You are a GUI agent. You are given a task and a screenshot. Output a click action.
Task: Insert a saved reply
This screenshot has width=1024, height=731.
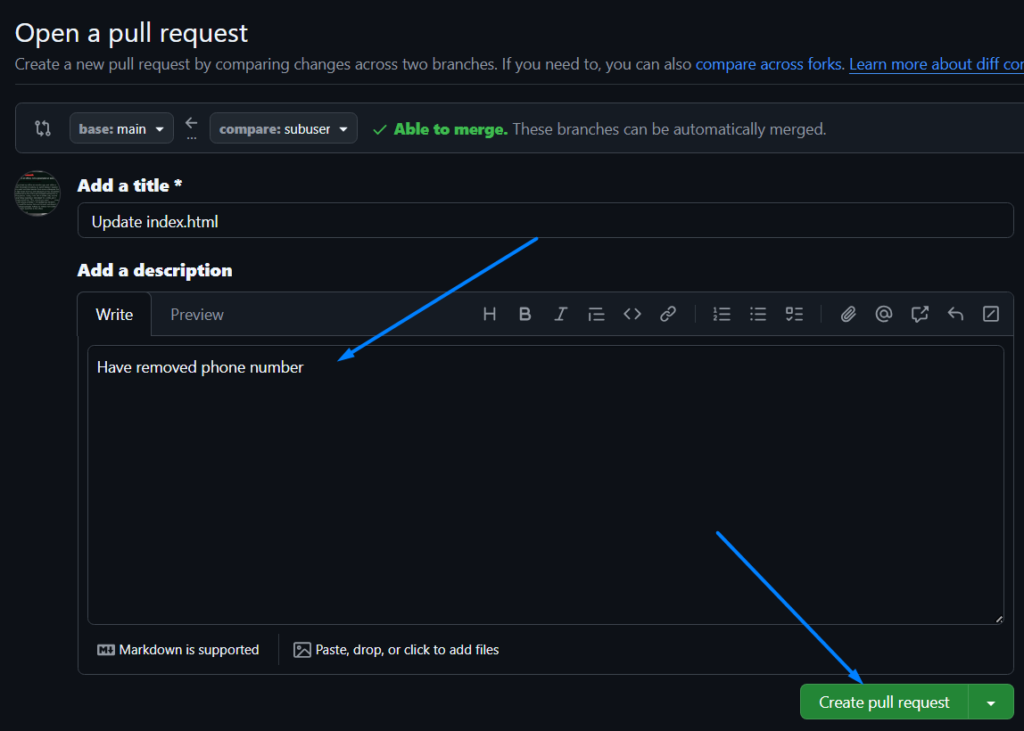pos(955,314)
